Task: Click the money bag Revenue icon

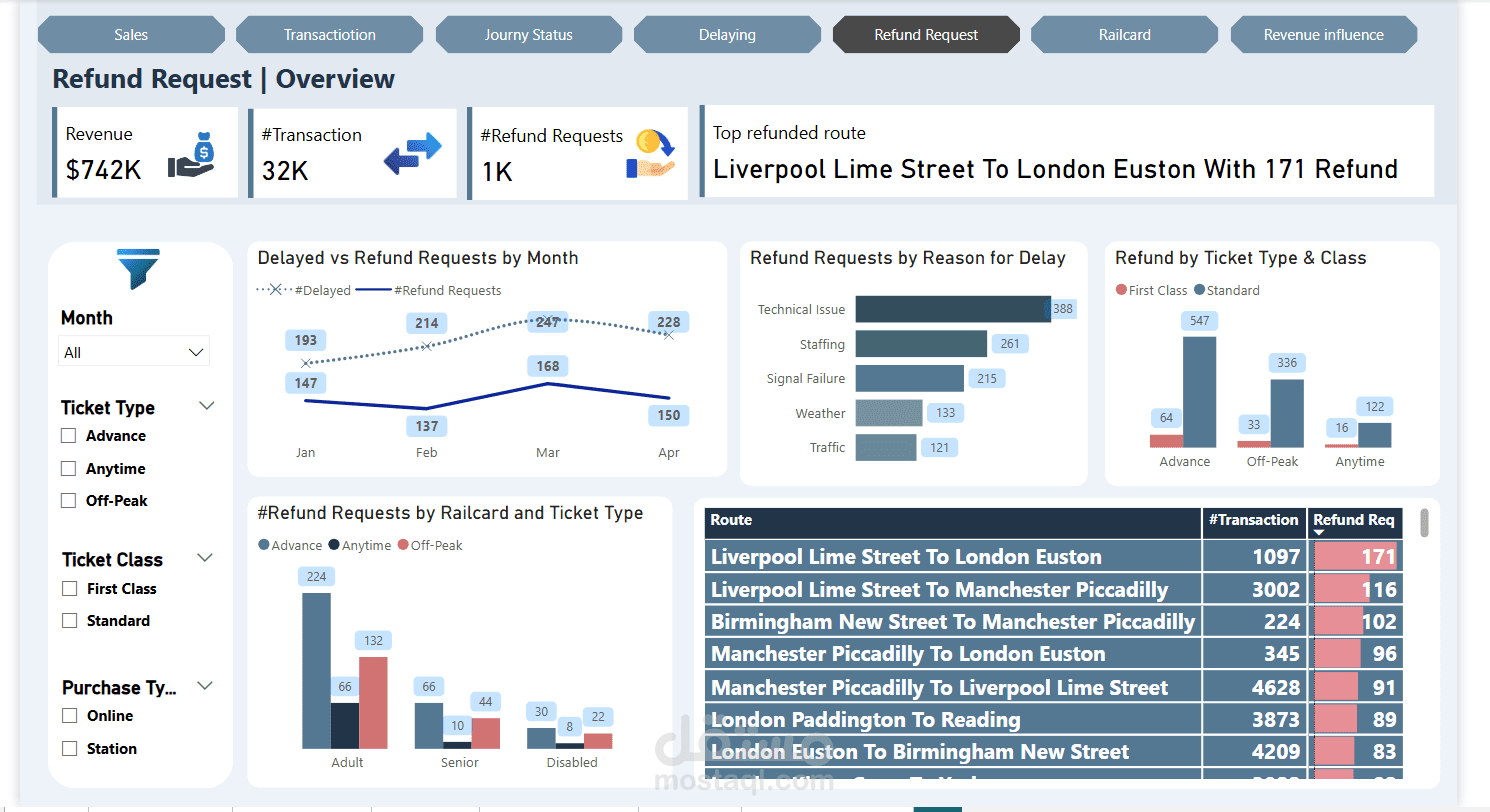Action: [x=191, y=155]
